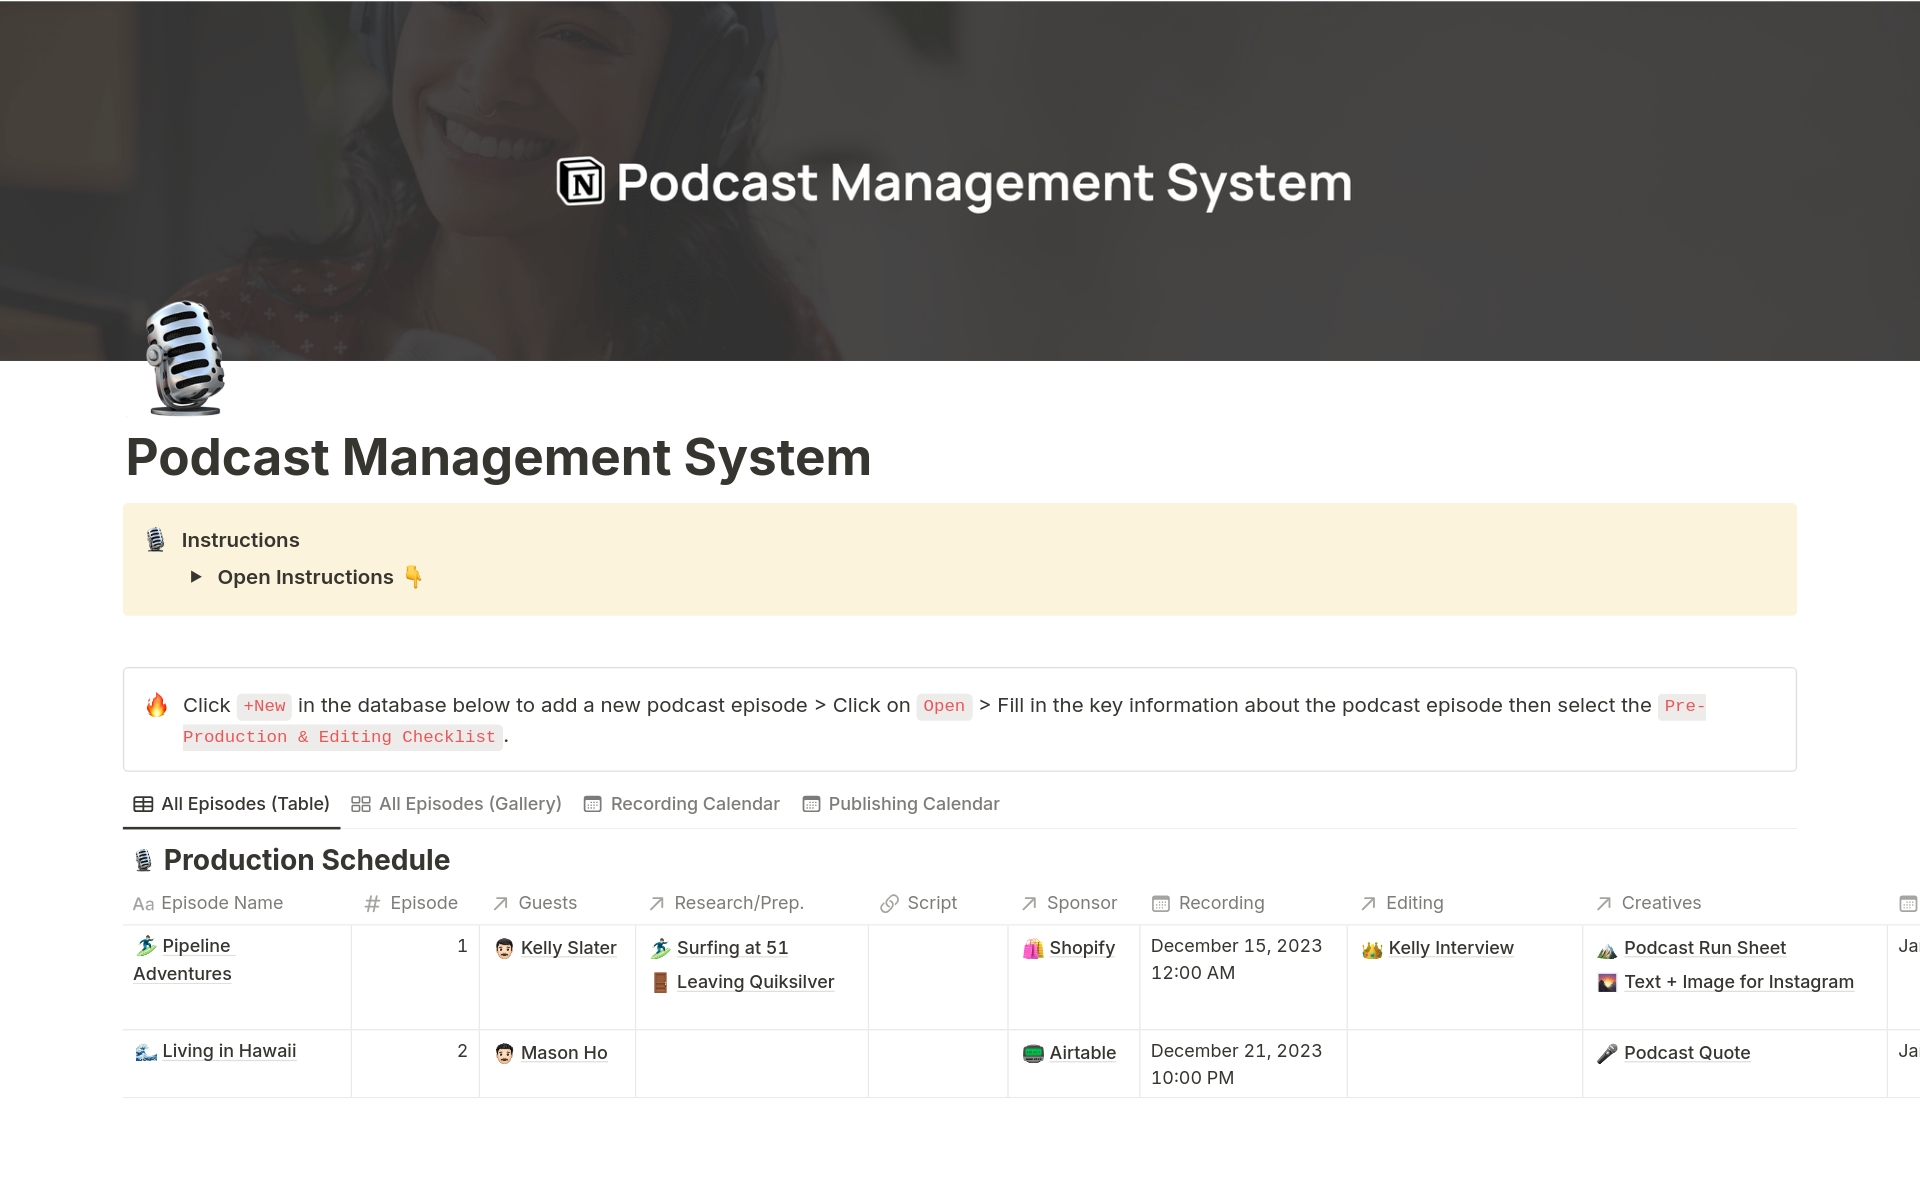Click the Instructions callout block toggle
Screen dimensions: 1920x1199
(x=196, y=576)
